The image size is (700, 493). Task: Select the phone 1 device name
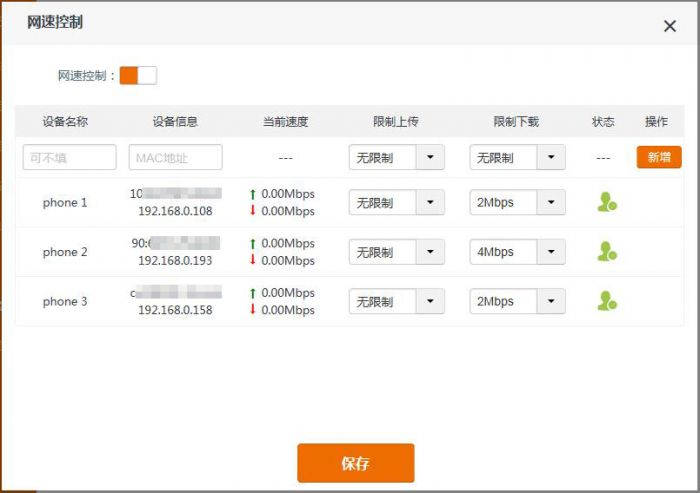tap(65, 203)
